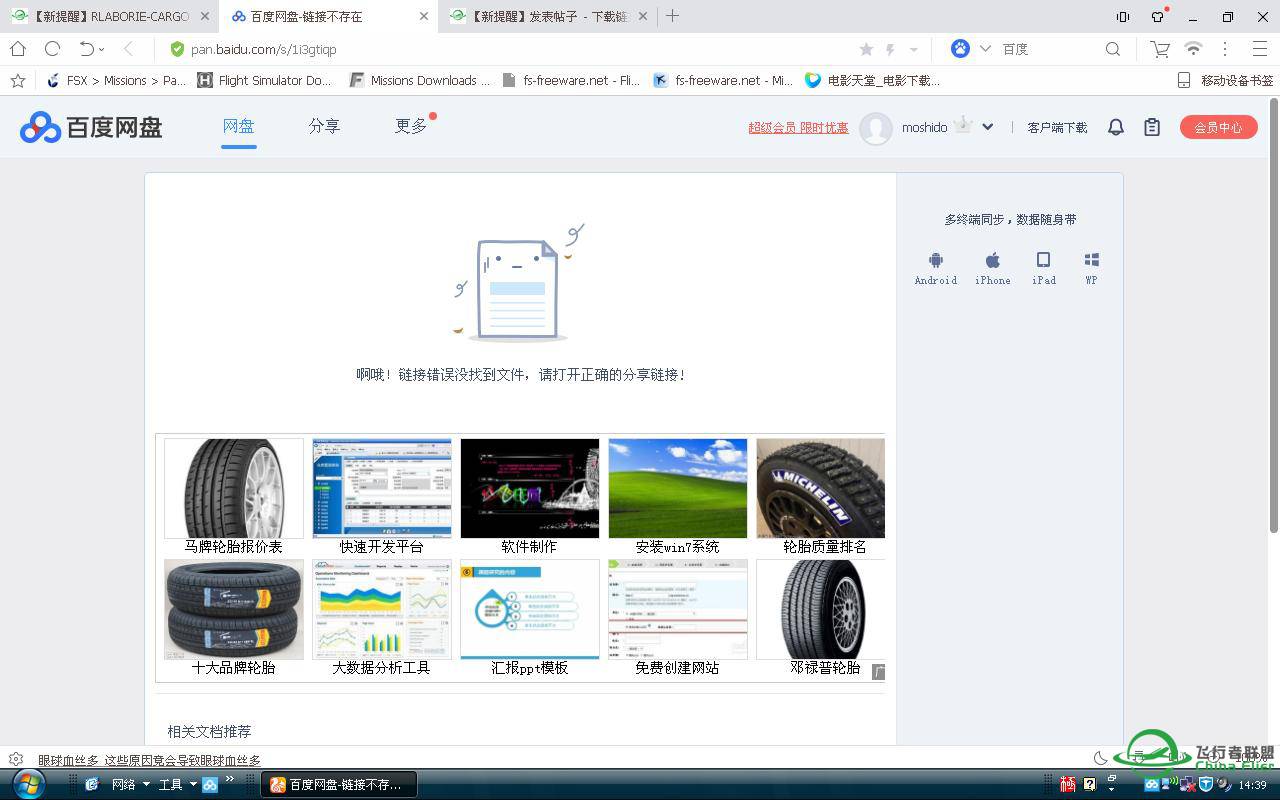1280x800 pixels.
Task: Expand the search engine selector chevron
Action: [985, 49]
